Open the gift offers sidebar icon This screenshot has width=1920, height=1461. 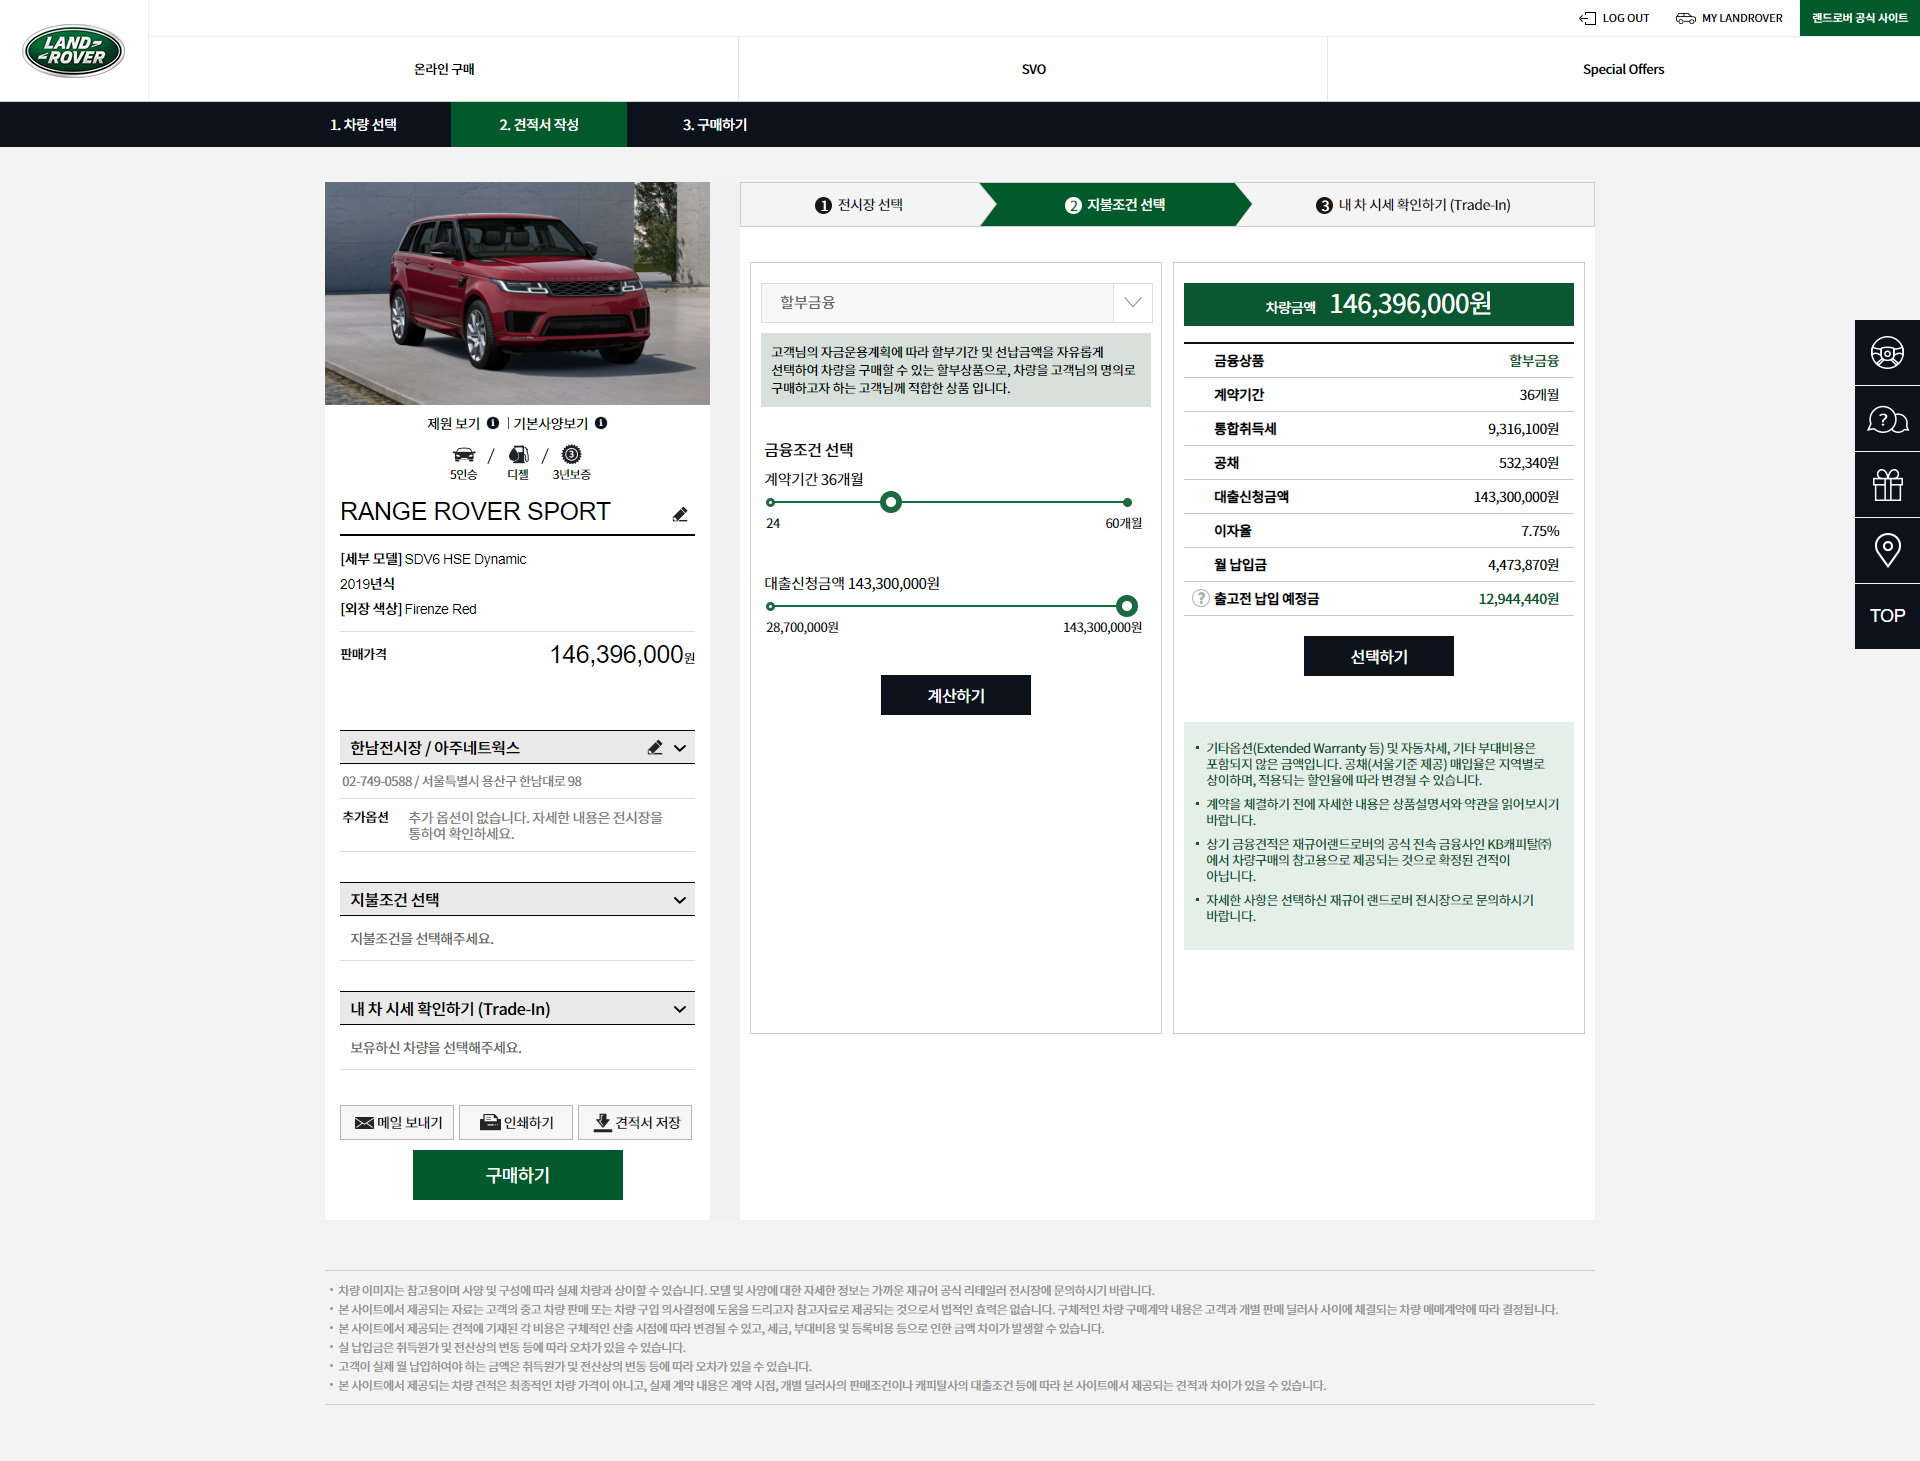[1887, 485]
